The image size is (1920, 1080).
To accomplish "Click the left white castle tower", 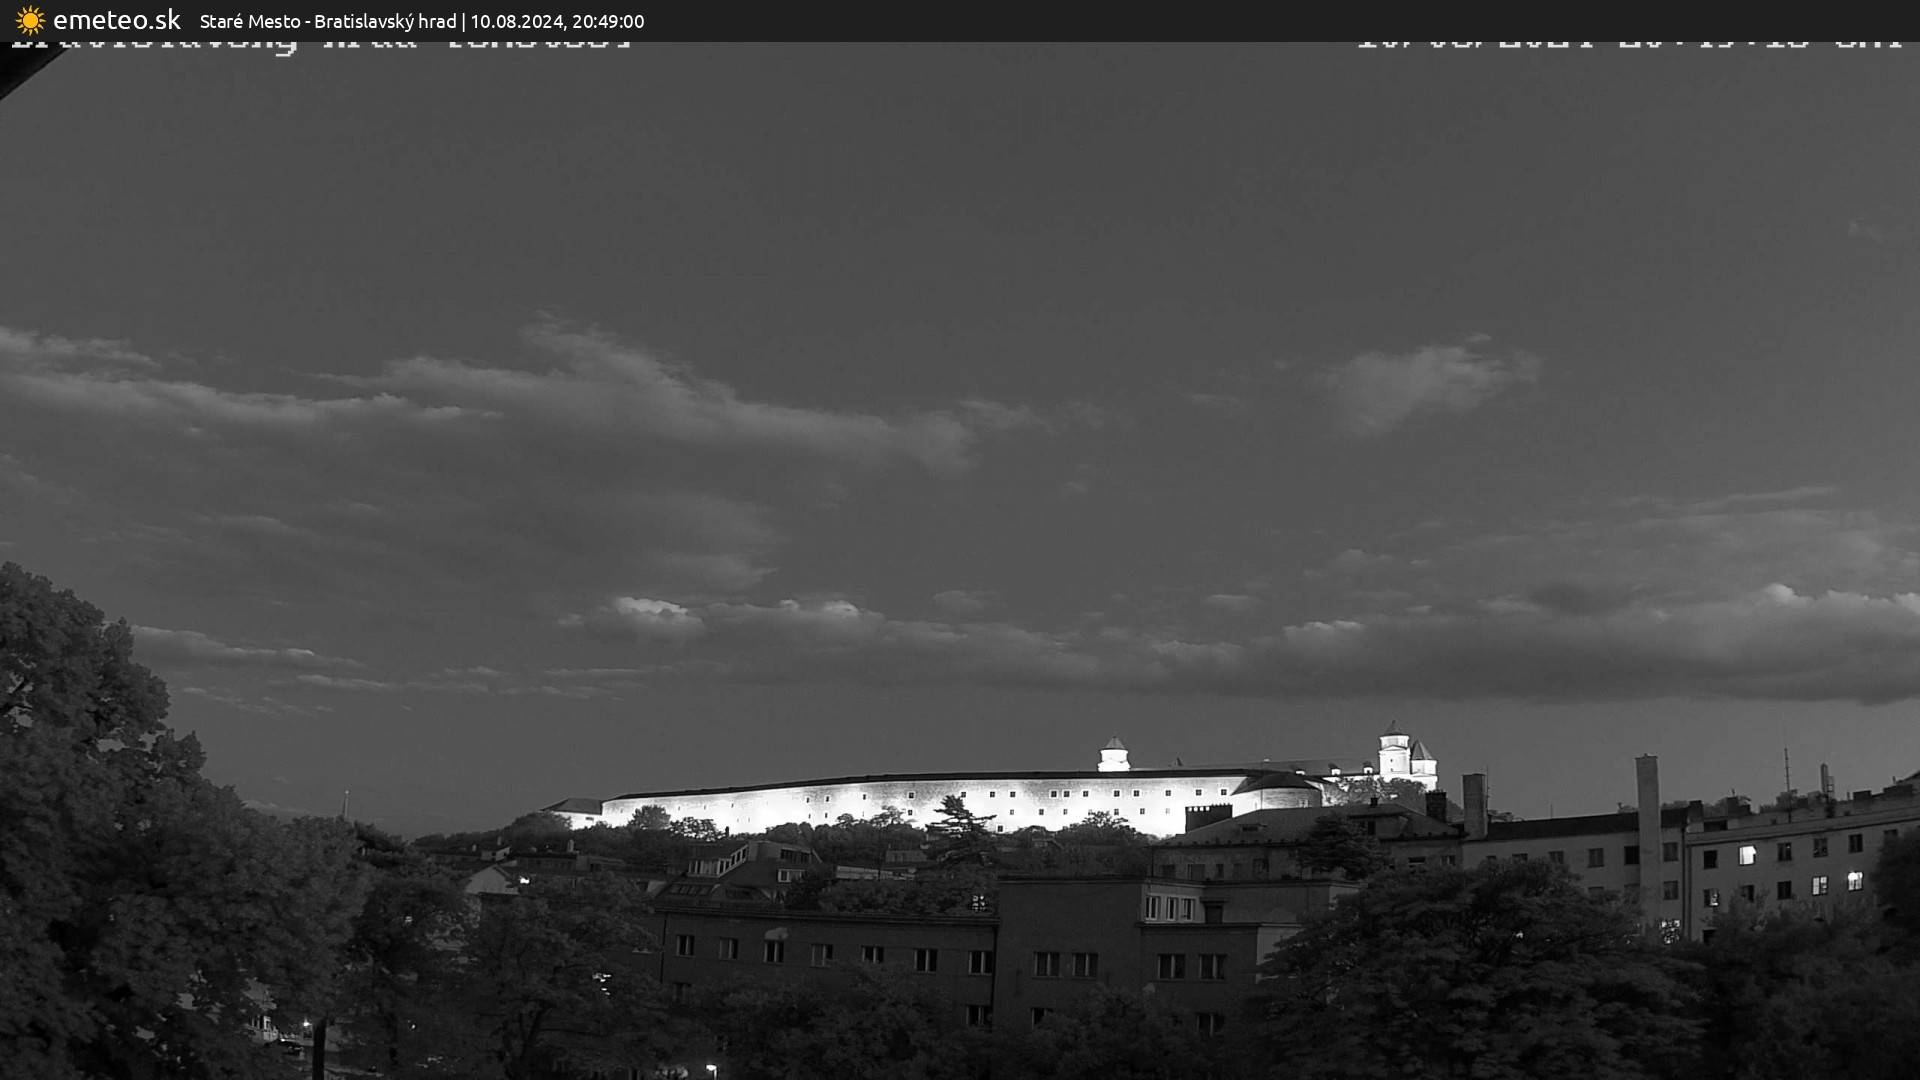I will [1113, 755].
